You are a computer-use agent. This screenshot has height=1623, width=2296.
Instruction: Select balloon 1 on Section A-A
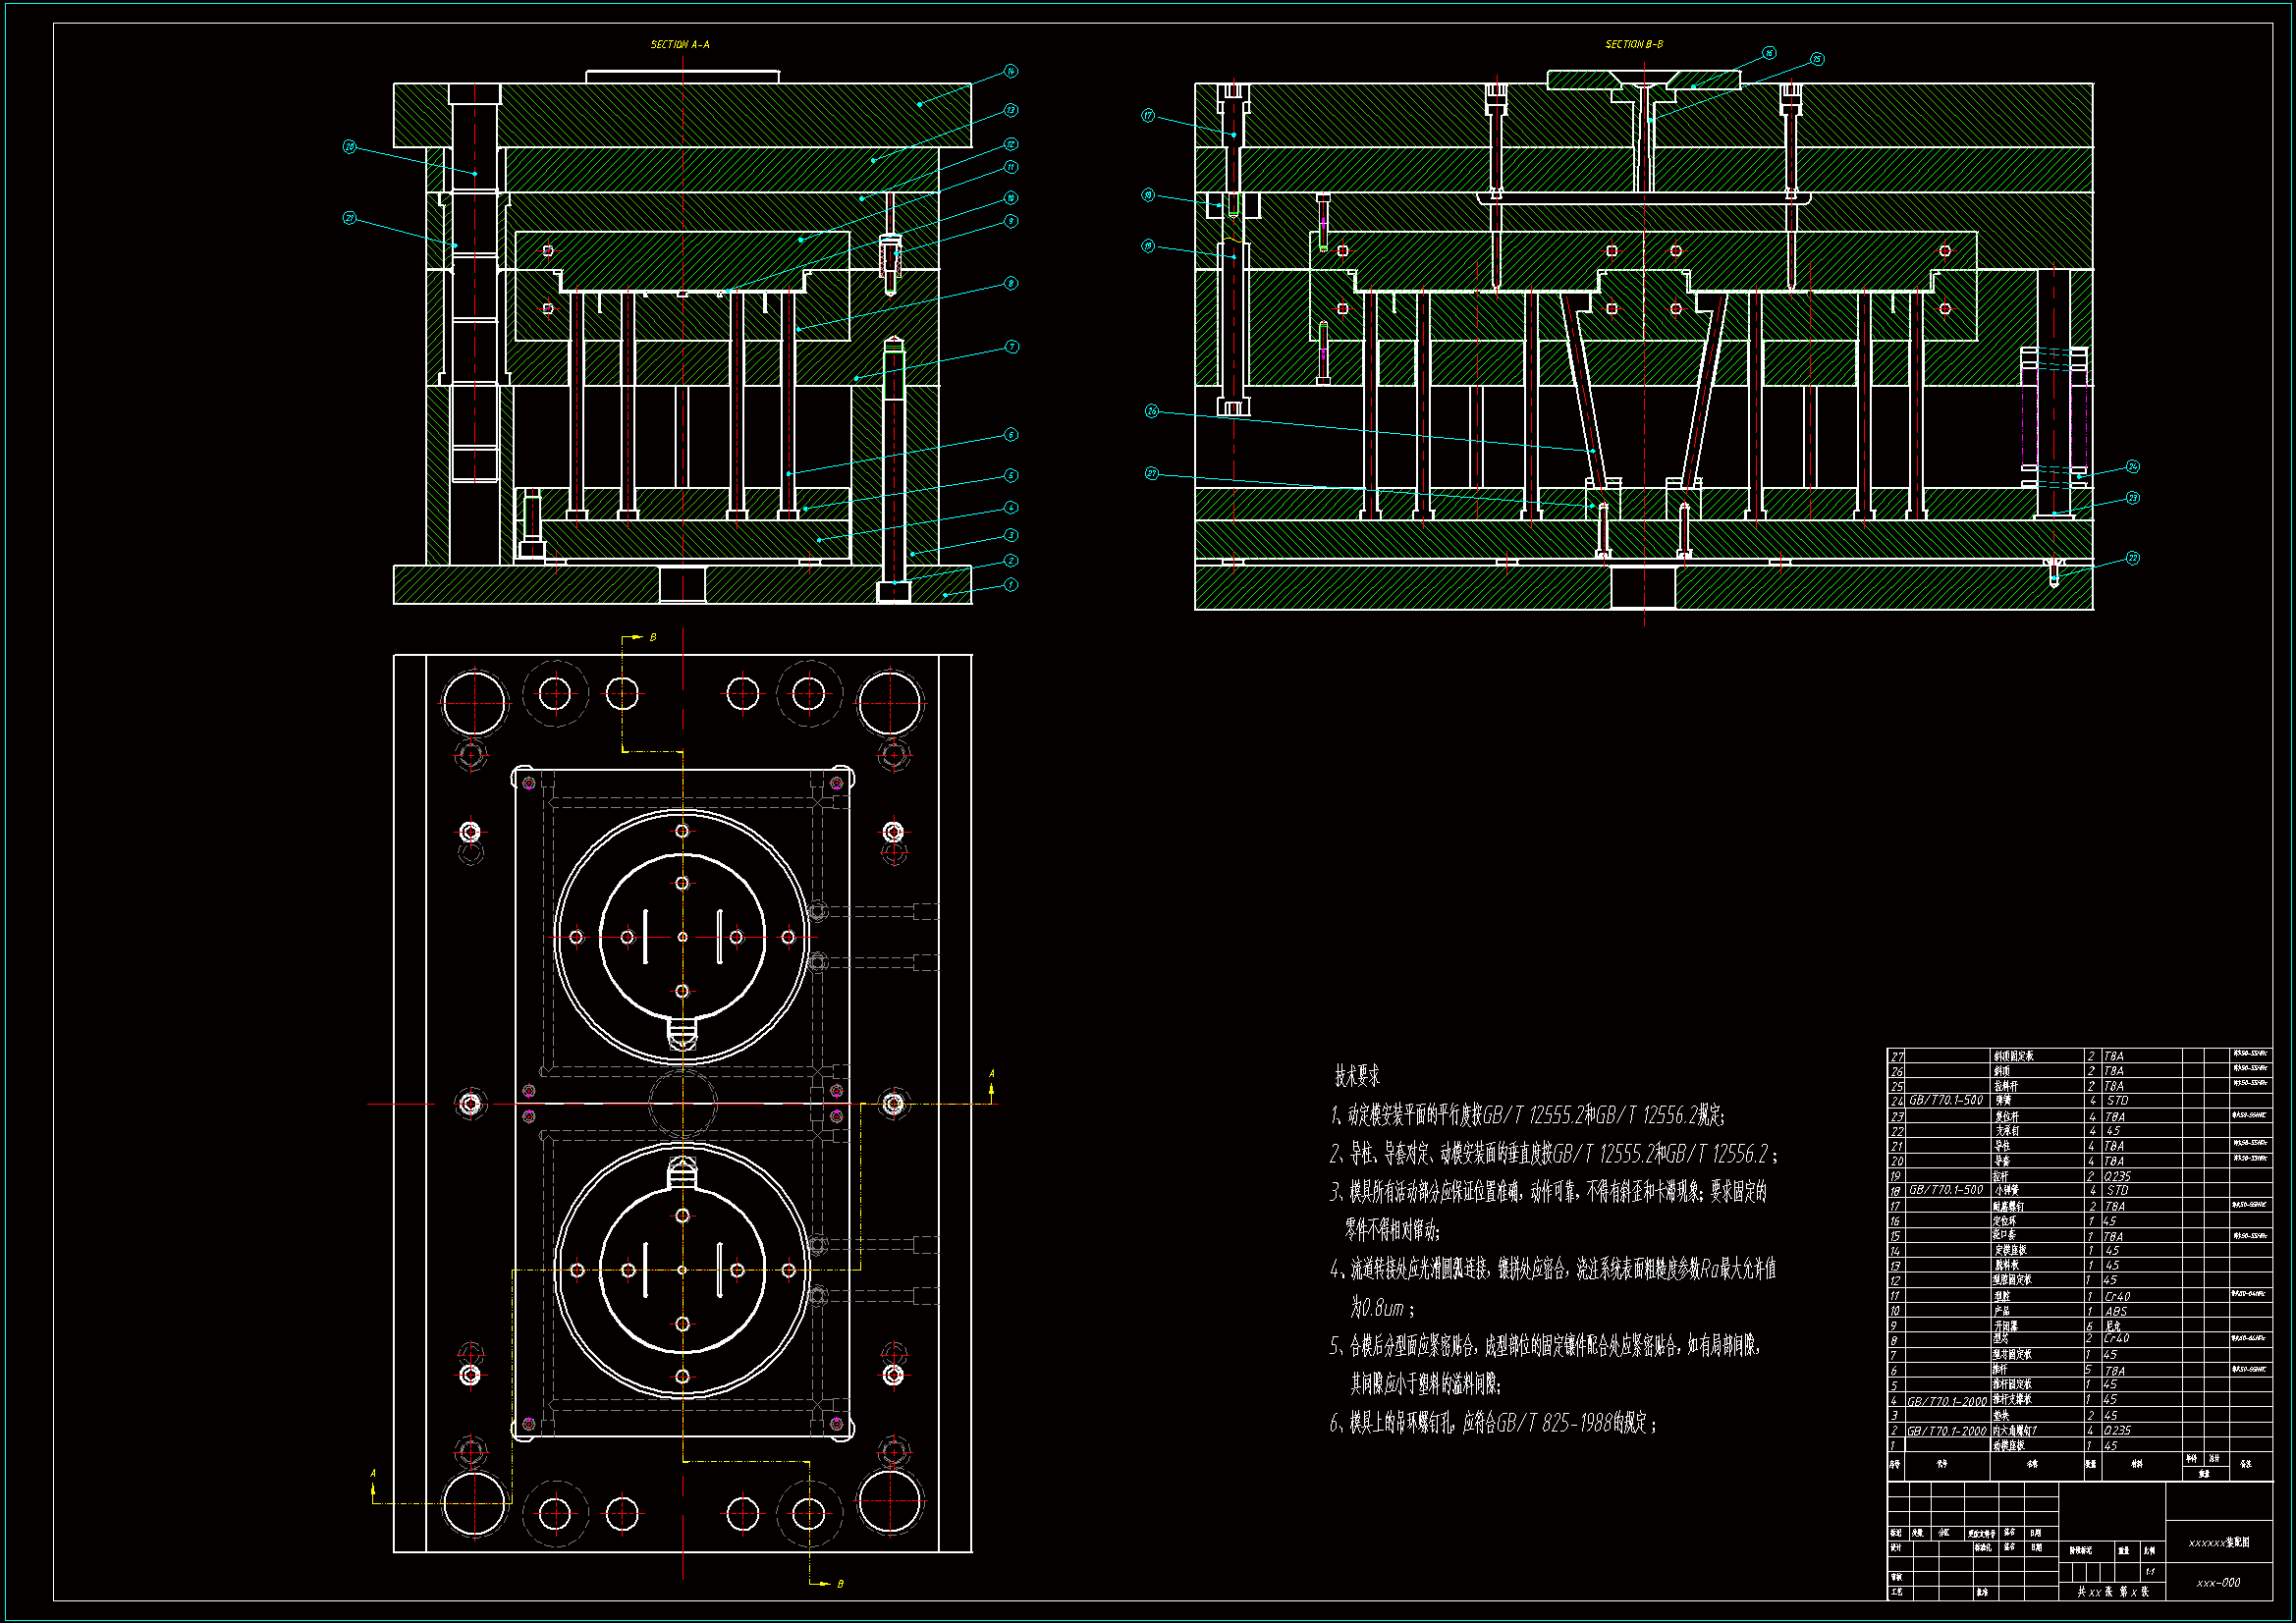pyautogui.click(x=1011, y=585)
